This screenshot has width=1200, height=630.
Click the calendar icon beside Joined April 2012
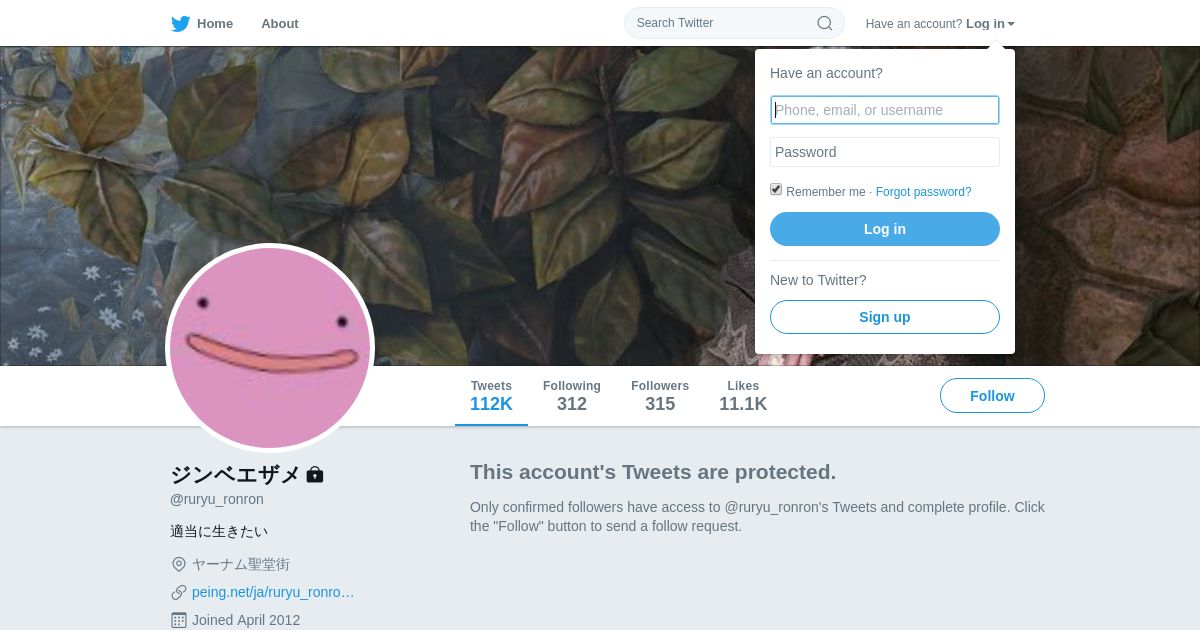(179, 620)
